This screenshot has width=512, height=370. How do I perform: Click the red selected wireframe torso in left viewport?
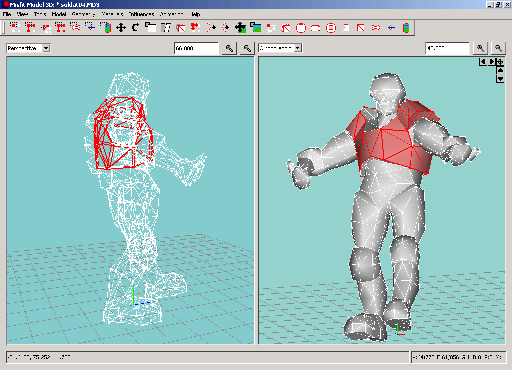pos(123,133)
